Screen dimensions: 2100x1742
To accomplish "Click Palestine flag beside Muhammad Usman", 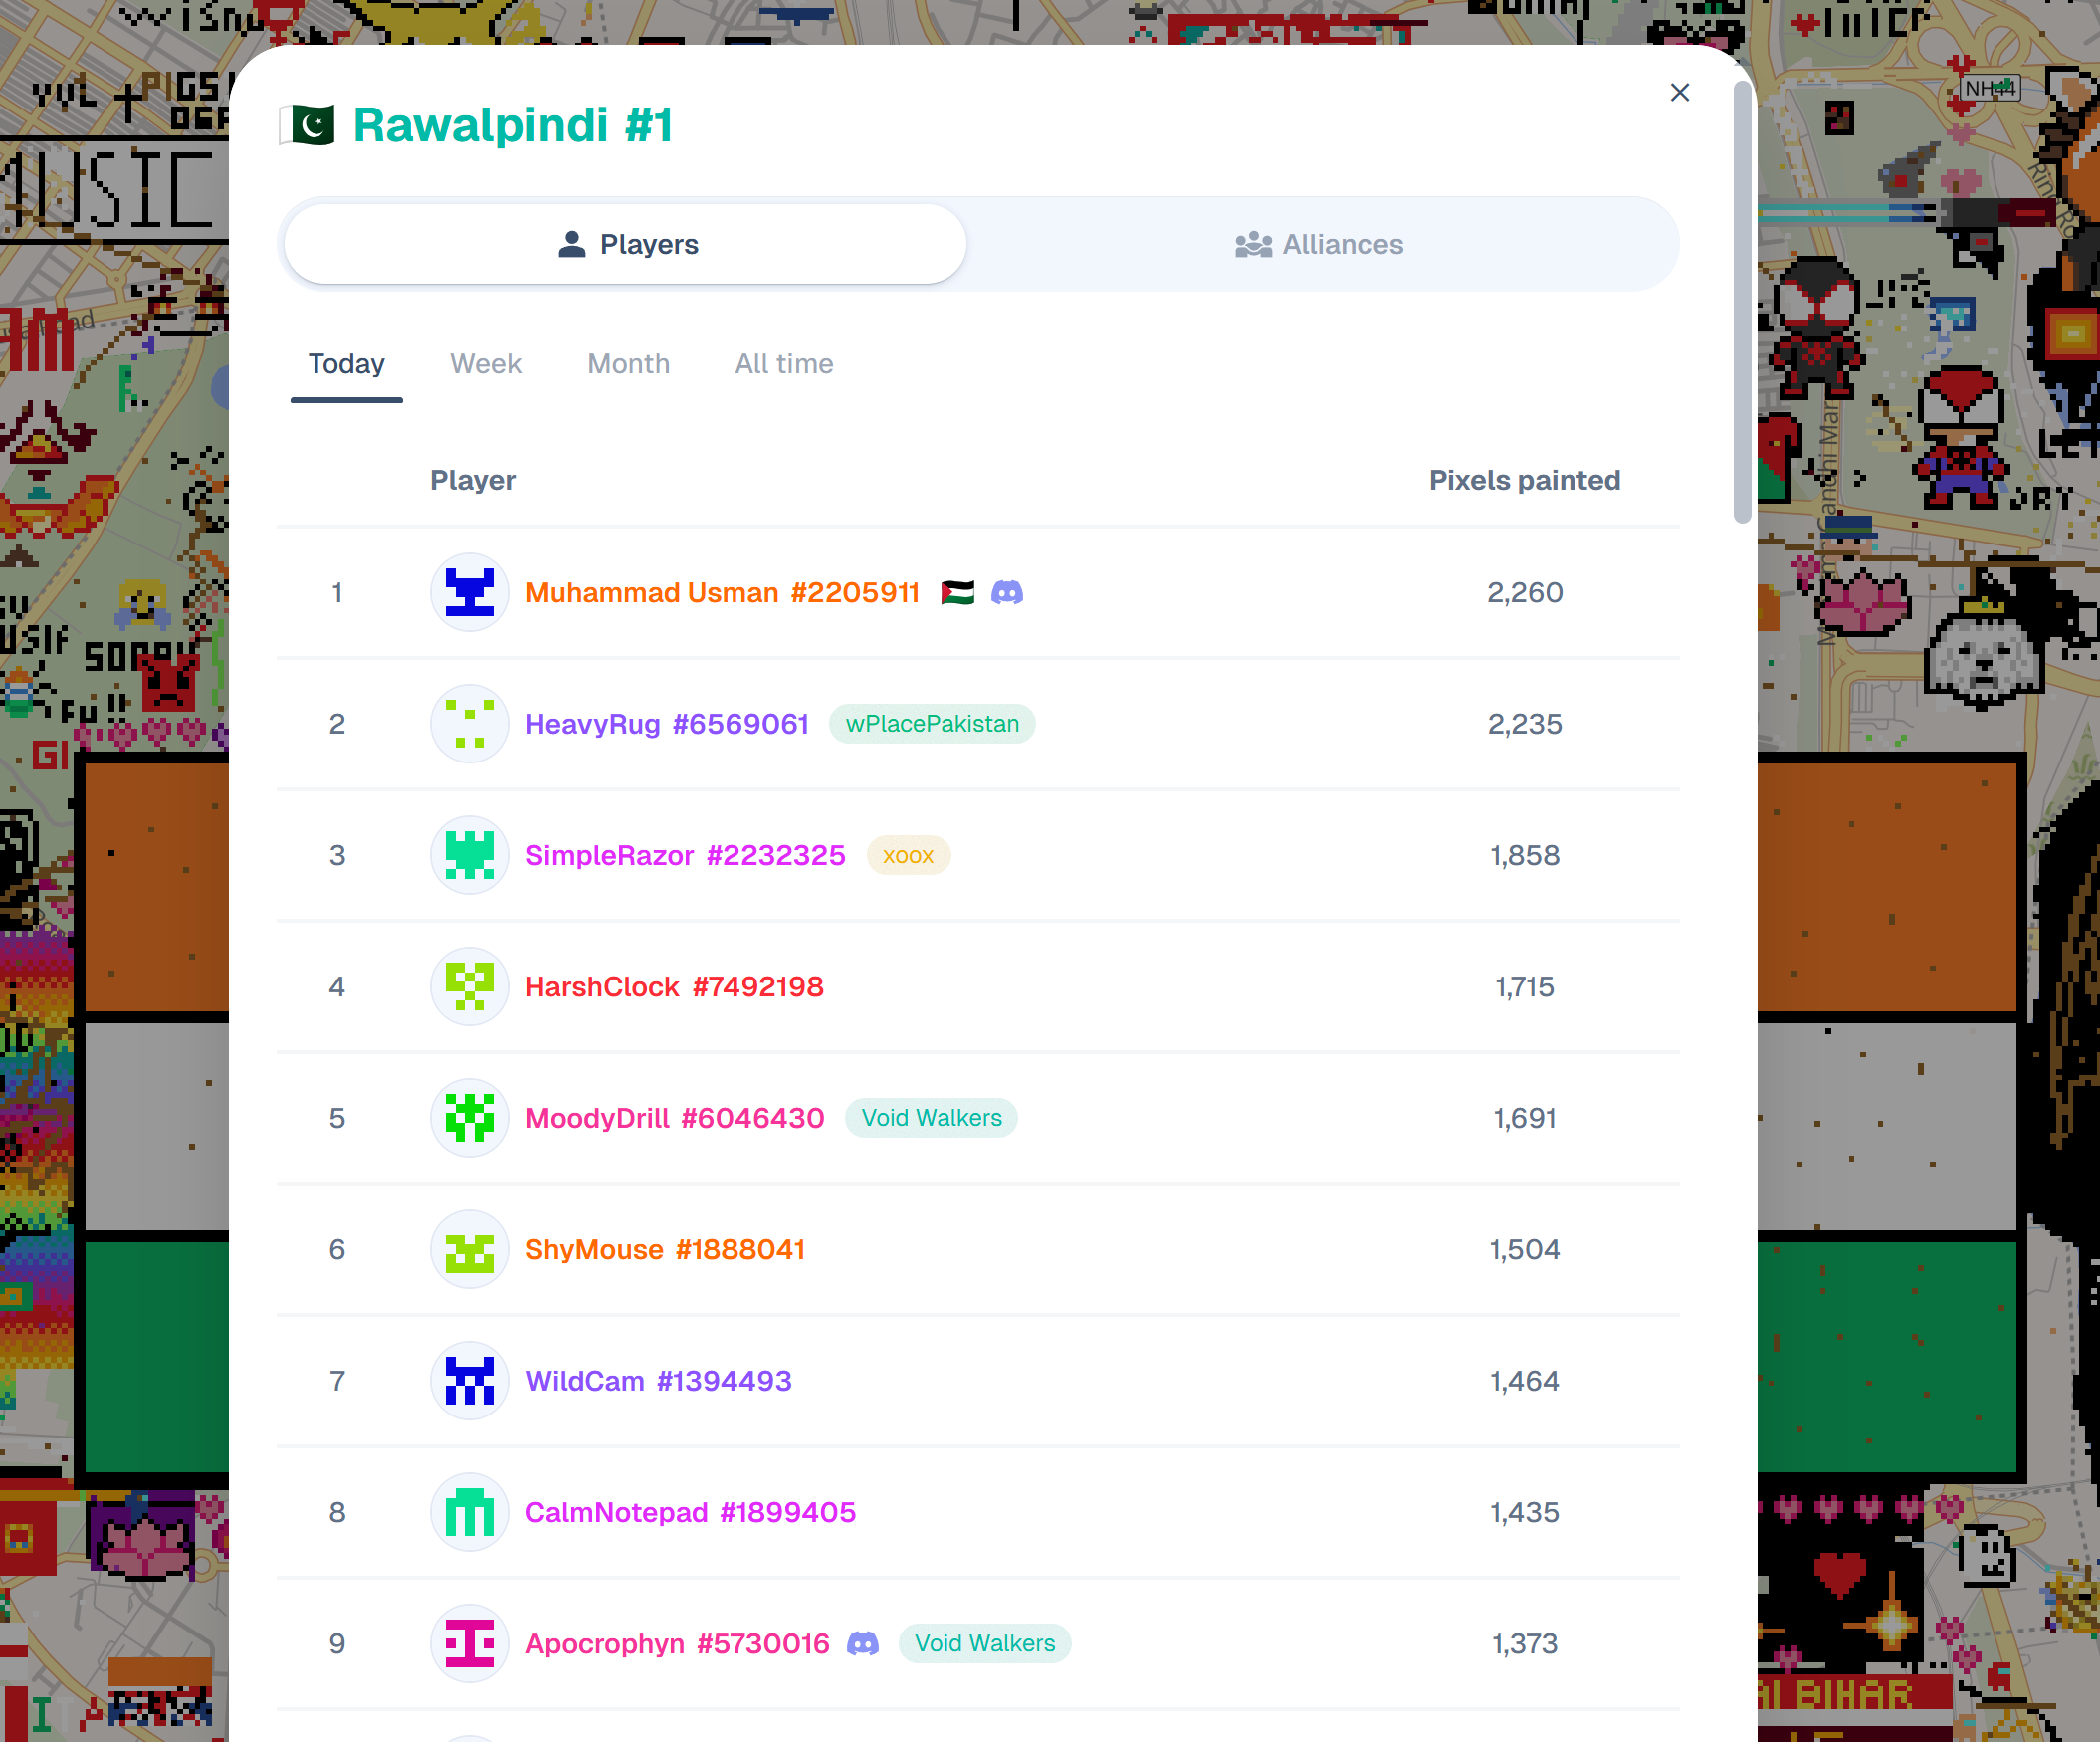I will pyautogui.click(x=957, y=593).
